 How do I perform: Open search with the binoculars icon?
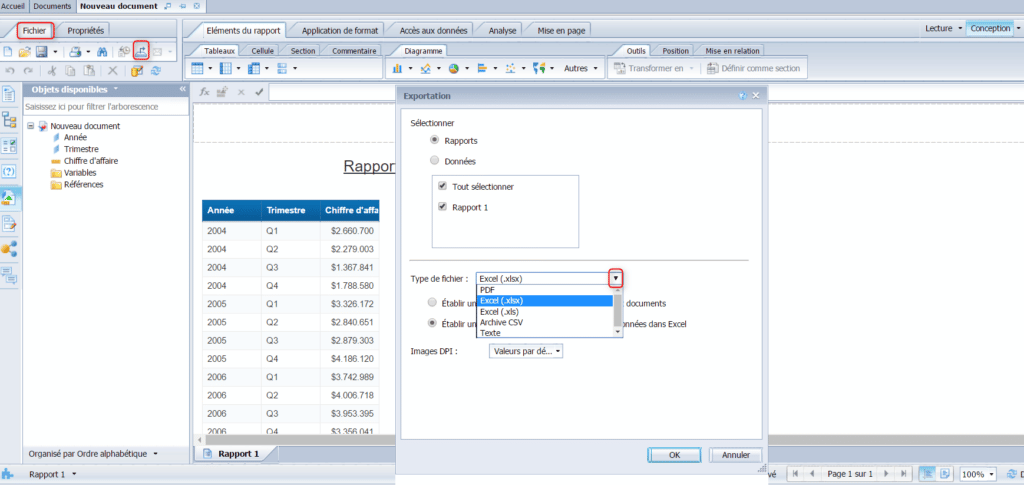pyautogui.click(x=102, y=51)
